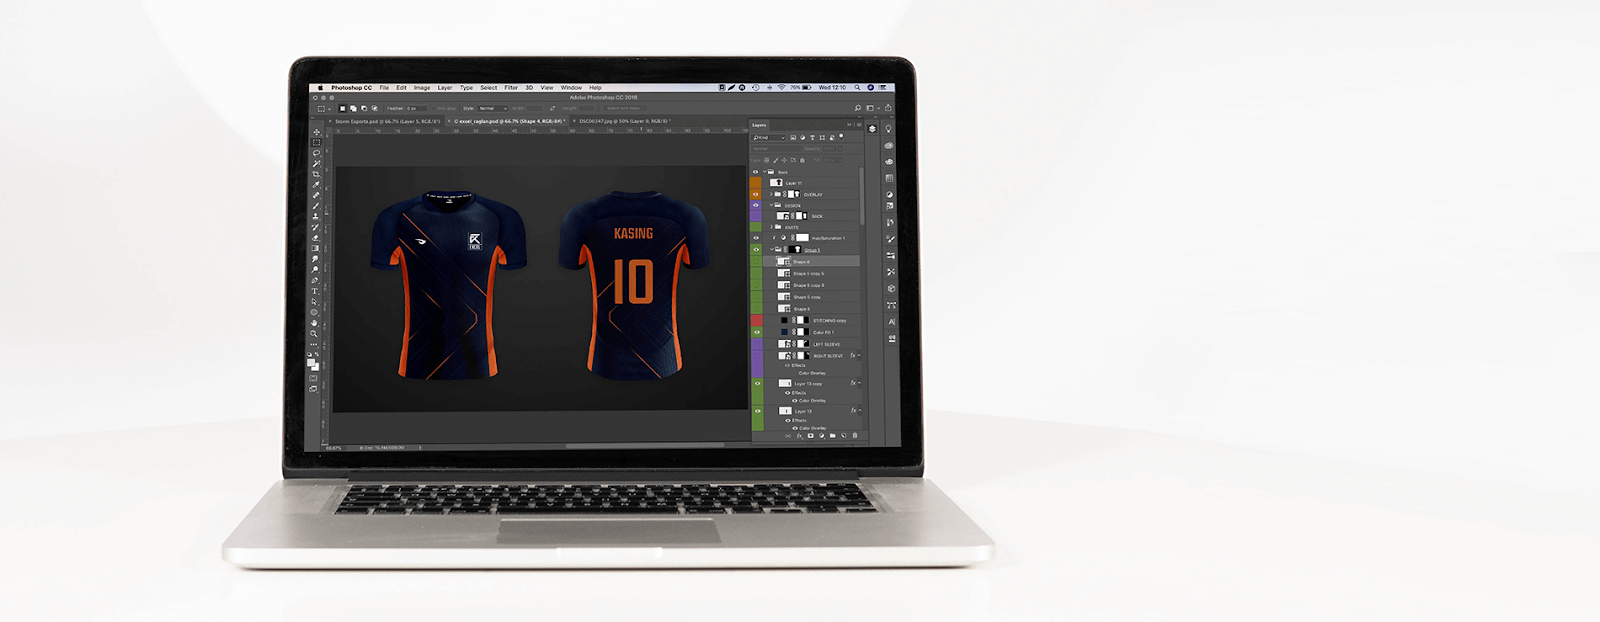Select the Clone Stamp tool
This screenshot has width=1600, height=622.
click(x=316, y=216)
